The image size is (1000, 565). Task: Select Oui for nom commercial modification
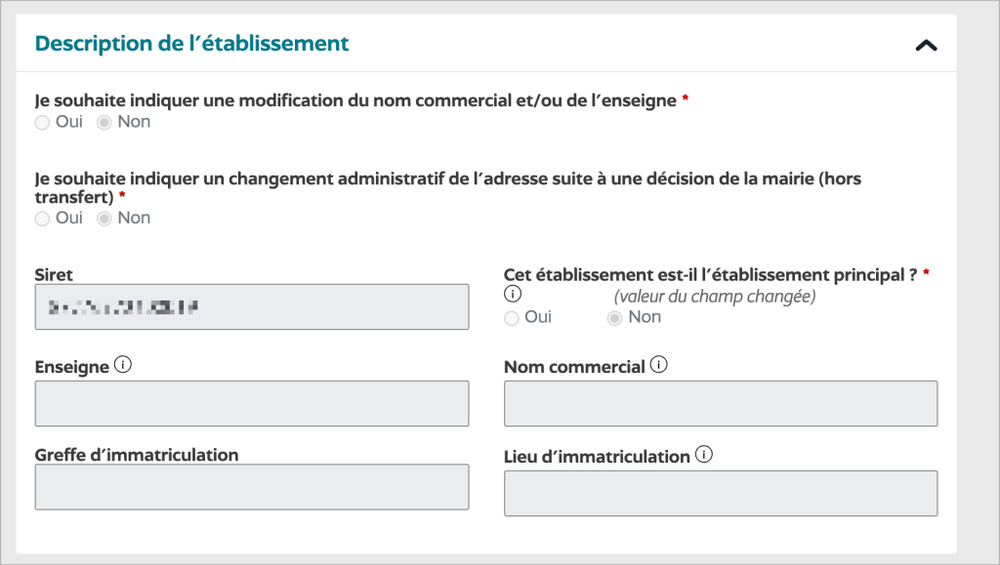[42, 122]
